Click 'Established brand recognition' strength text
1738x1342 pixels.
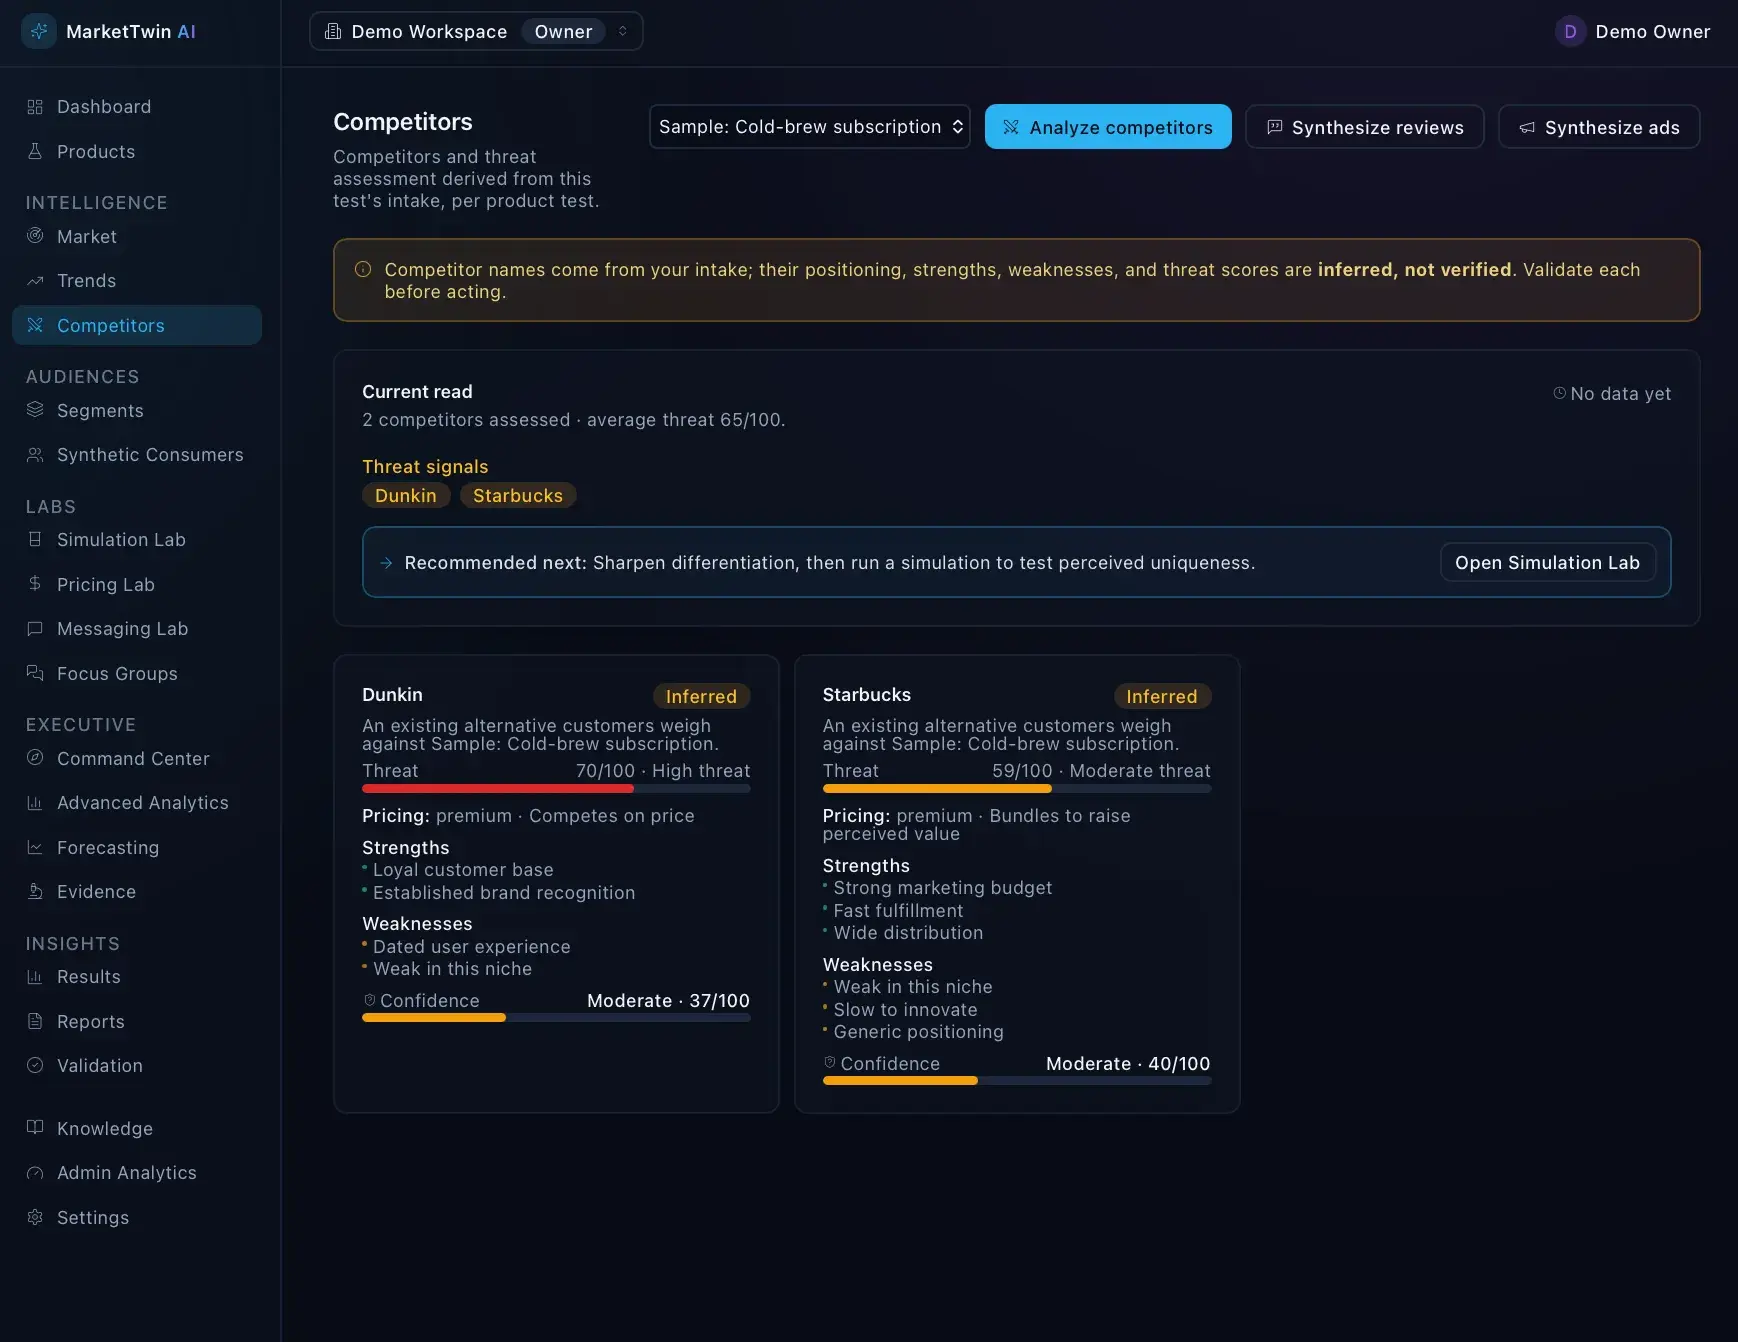pos(504,893)
